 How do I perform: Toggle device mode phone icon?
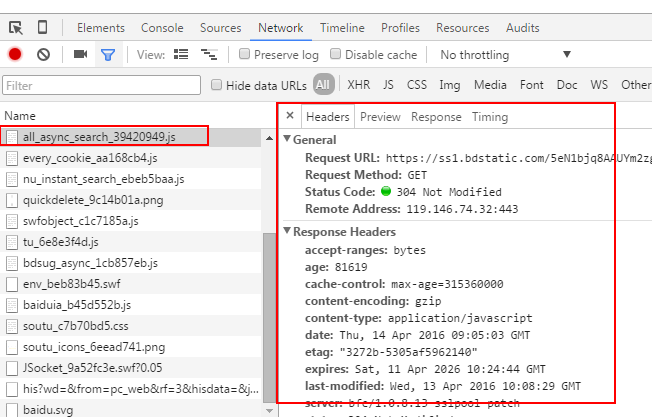[43, 28]
